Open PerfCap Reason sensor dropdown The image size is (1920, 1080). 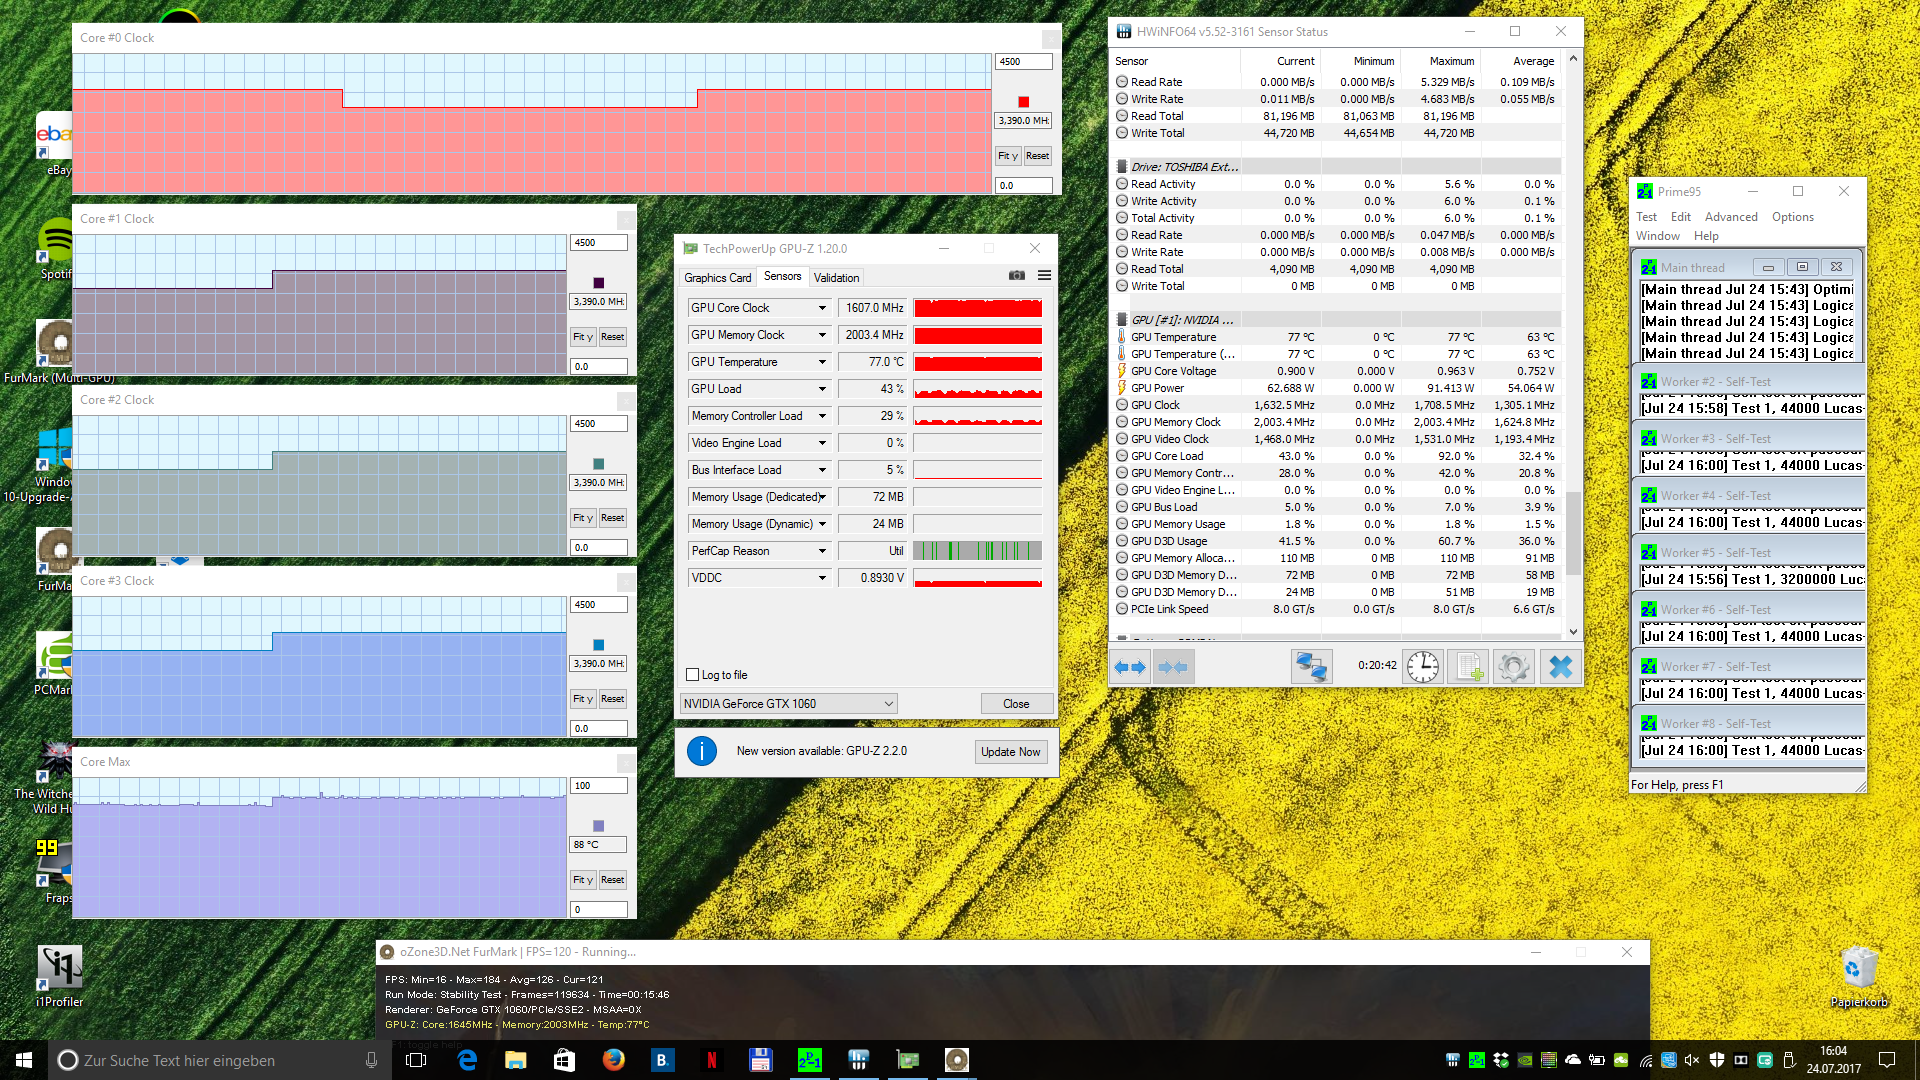pyautogui.click(x=822, y=551)
